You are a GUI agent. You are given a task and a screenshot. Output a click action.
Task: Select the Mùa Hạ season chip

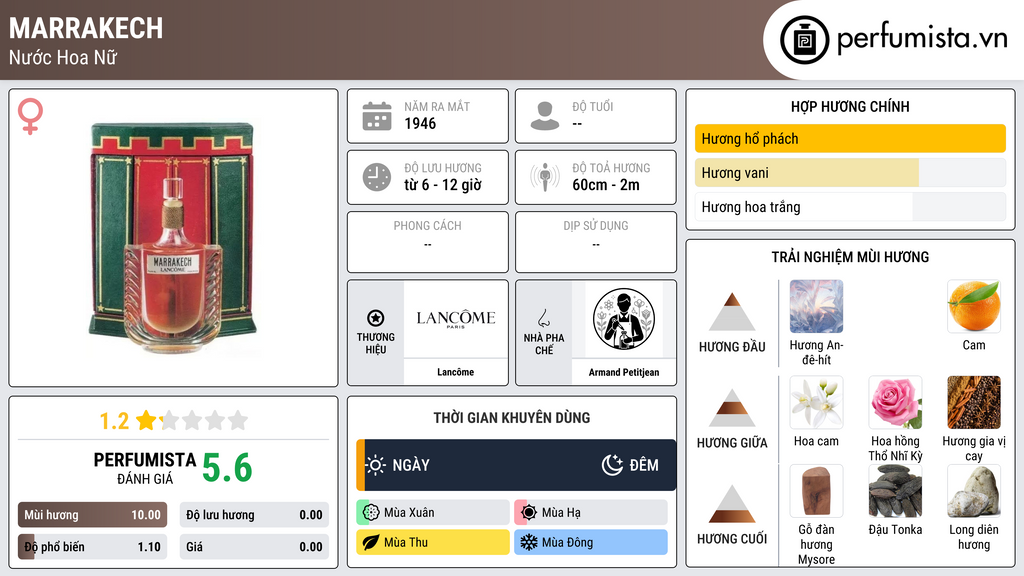coord(591,513)
